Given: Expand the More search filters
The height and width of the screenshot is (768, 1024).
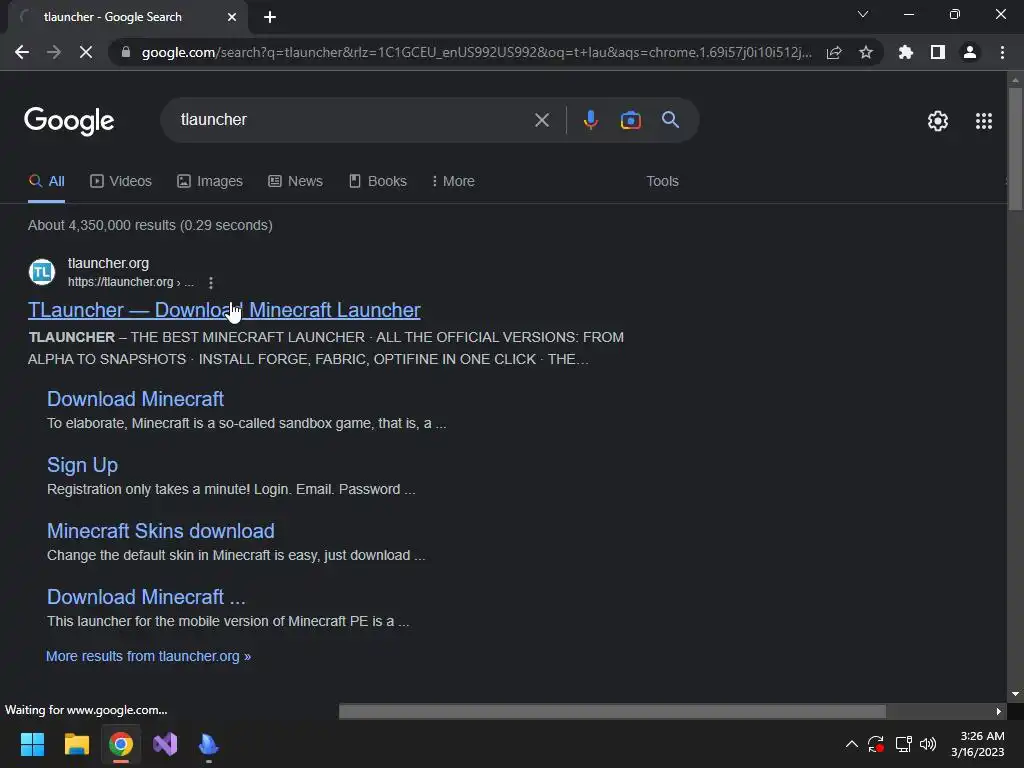Looking at the screenshot, I should click(x=453, y=182).
